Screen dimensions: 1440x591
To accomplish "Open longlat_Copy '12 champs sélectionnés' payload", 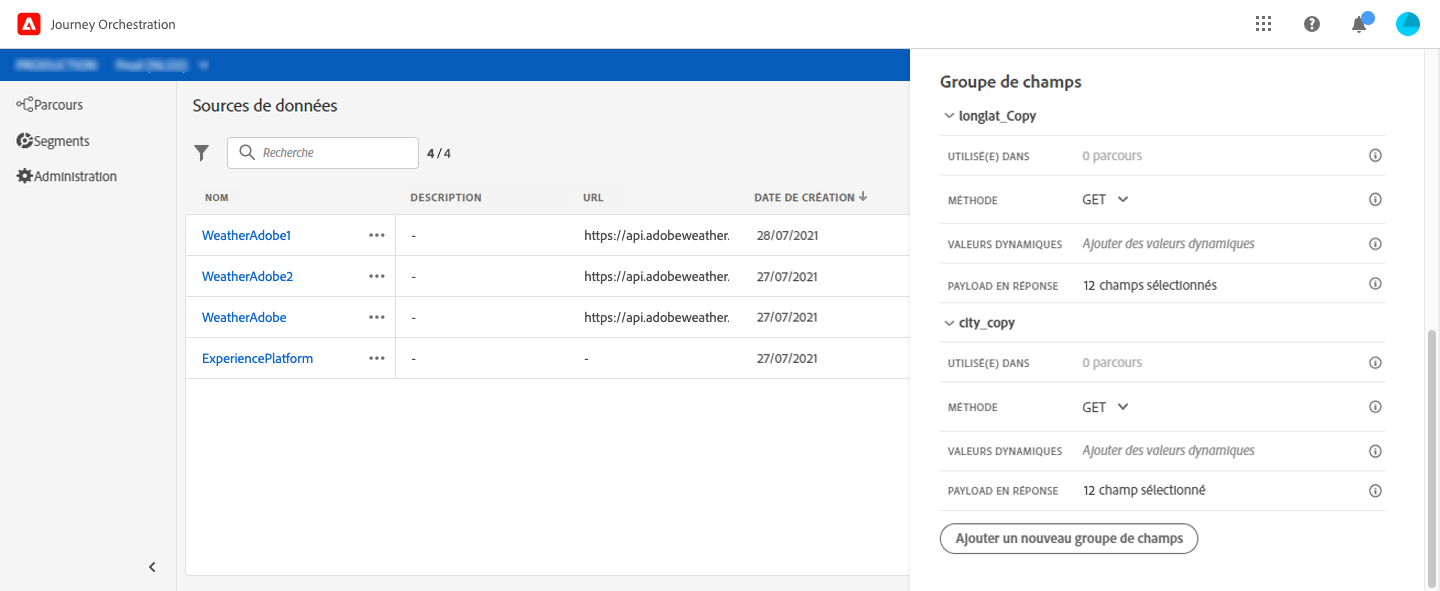I will [x=1150, y=285].
